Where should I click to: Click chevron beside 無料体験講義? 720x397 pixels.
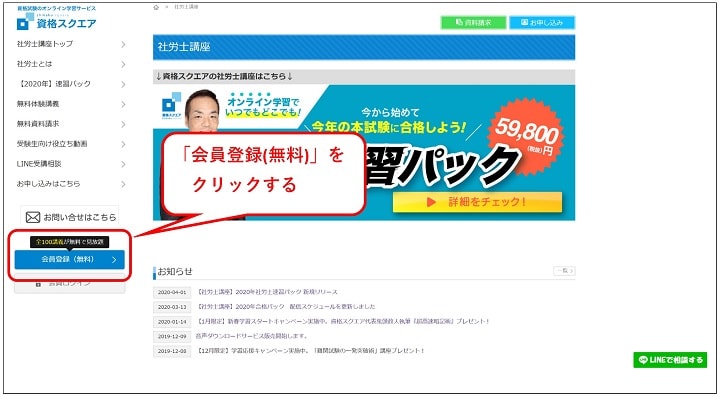pos(123,105)
